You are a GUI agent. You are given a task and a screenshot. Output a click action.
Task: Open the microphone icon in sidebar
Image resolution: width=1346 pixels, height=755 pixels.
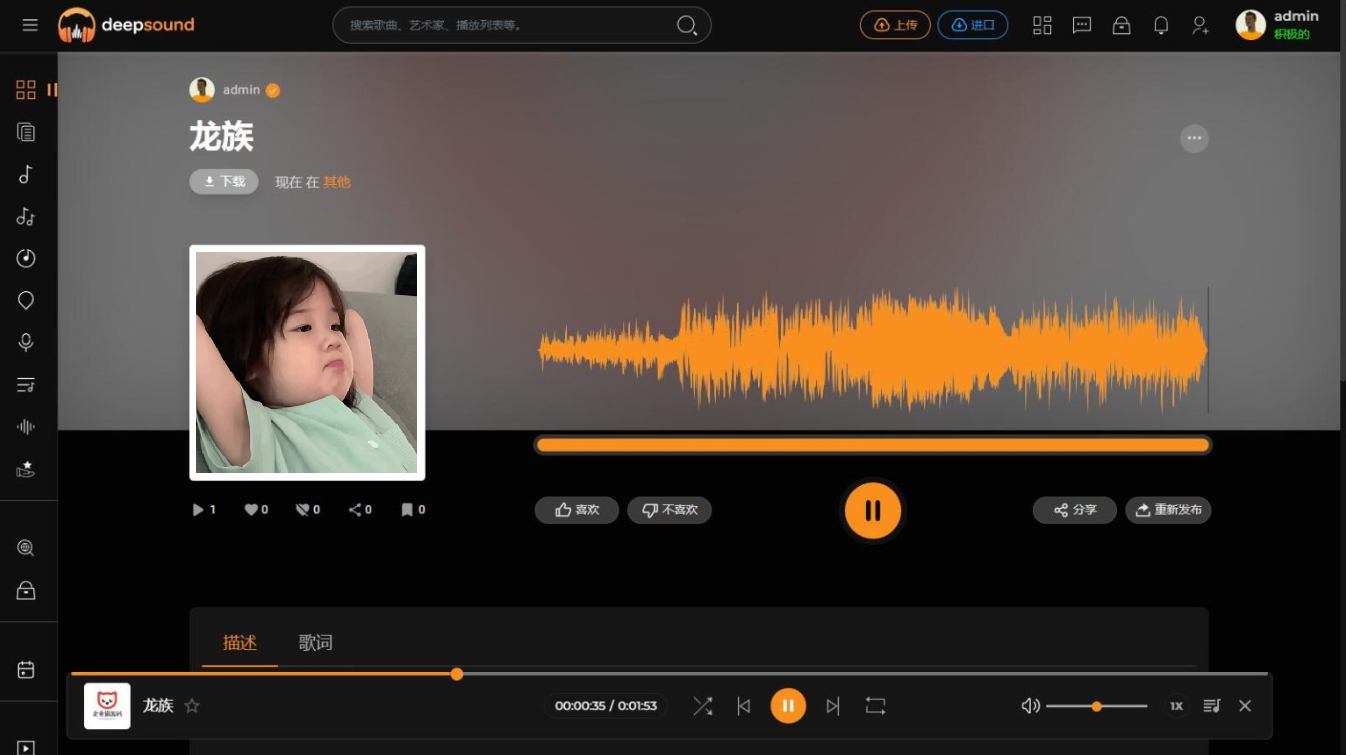(26, 342)
